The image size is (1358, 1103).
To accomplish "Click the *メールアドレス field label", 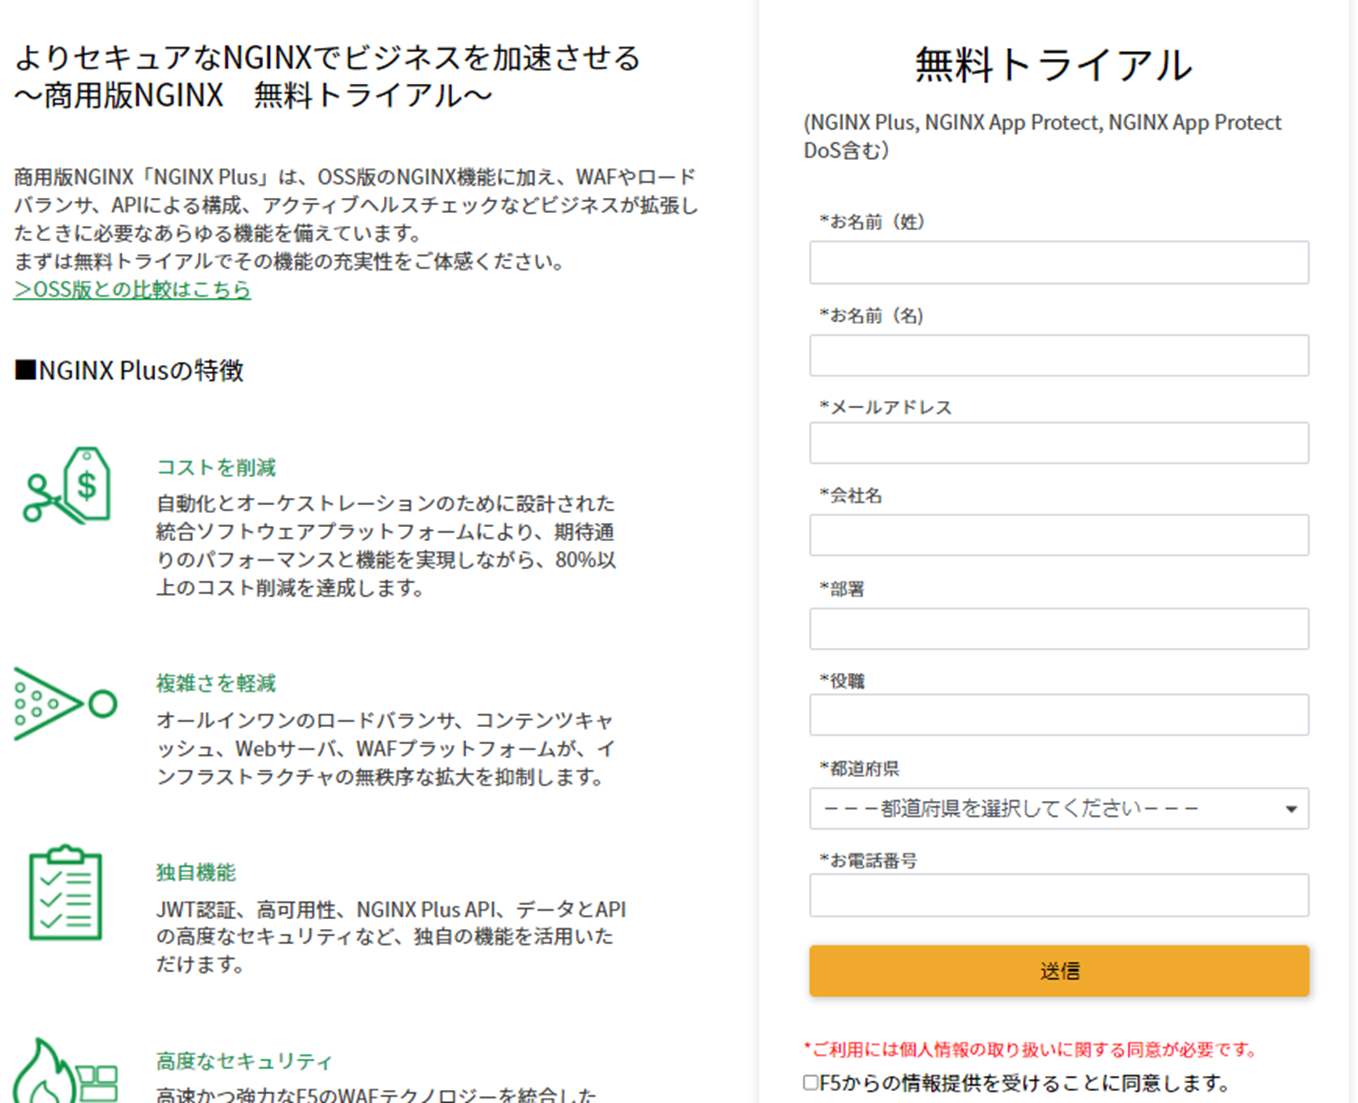I will pos(886,407).
